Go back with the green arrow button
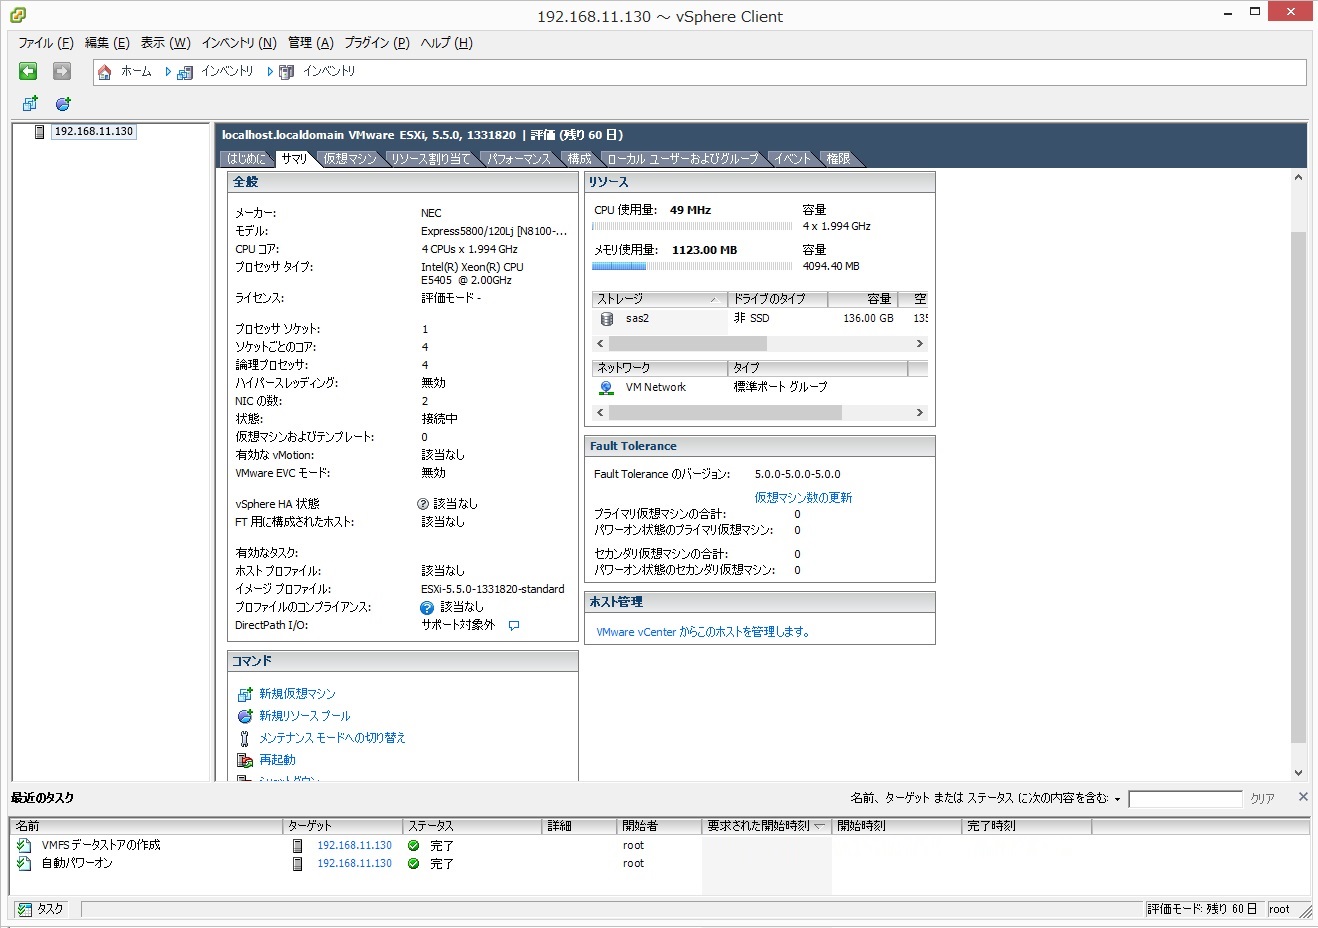The height and width of the screenshot is (928, 1318). tap(28, 71)
